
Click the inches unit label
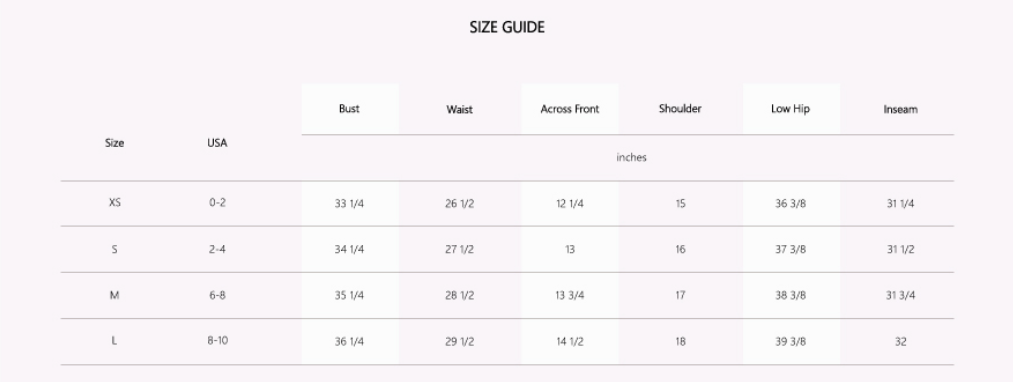[x=631, y=157]
